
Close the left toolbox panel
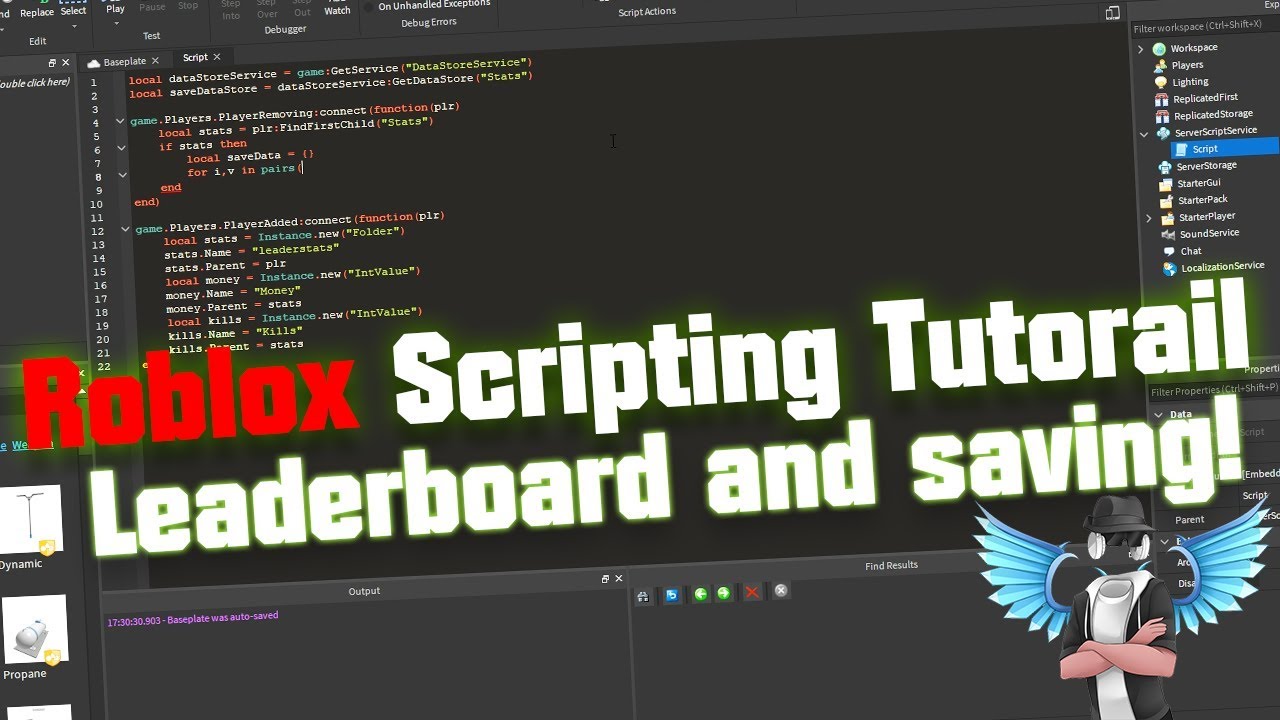[66, 62]
